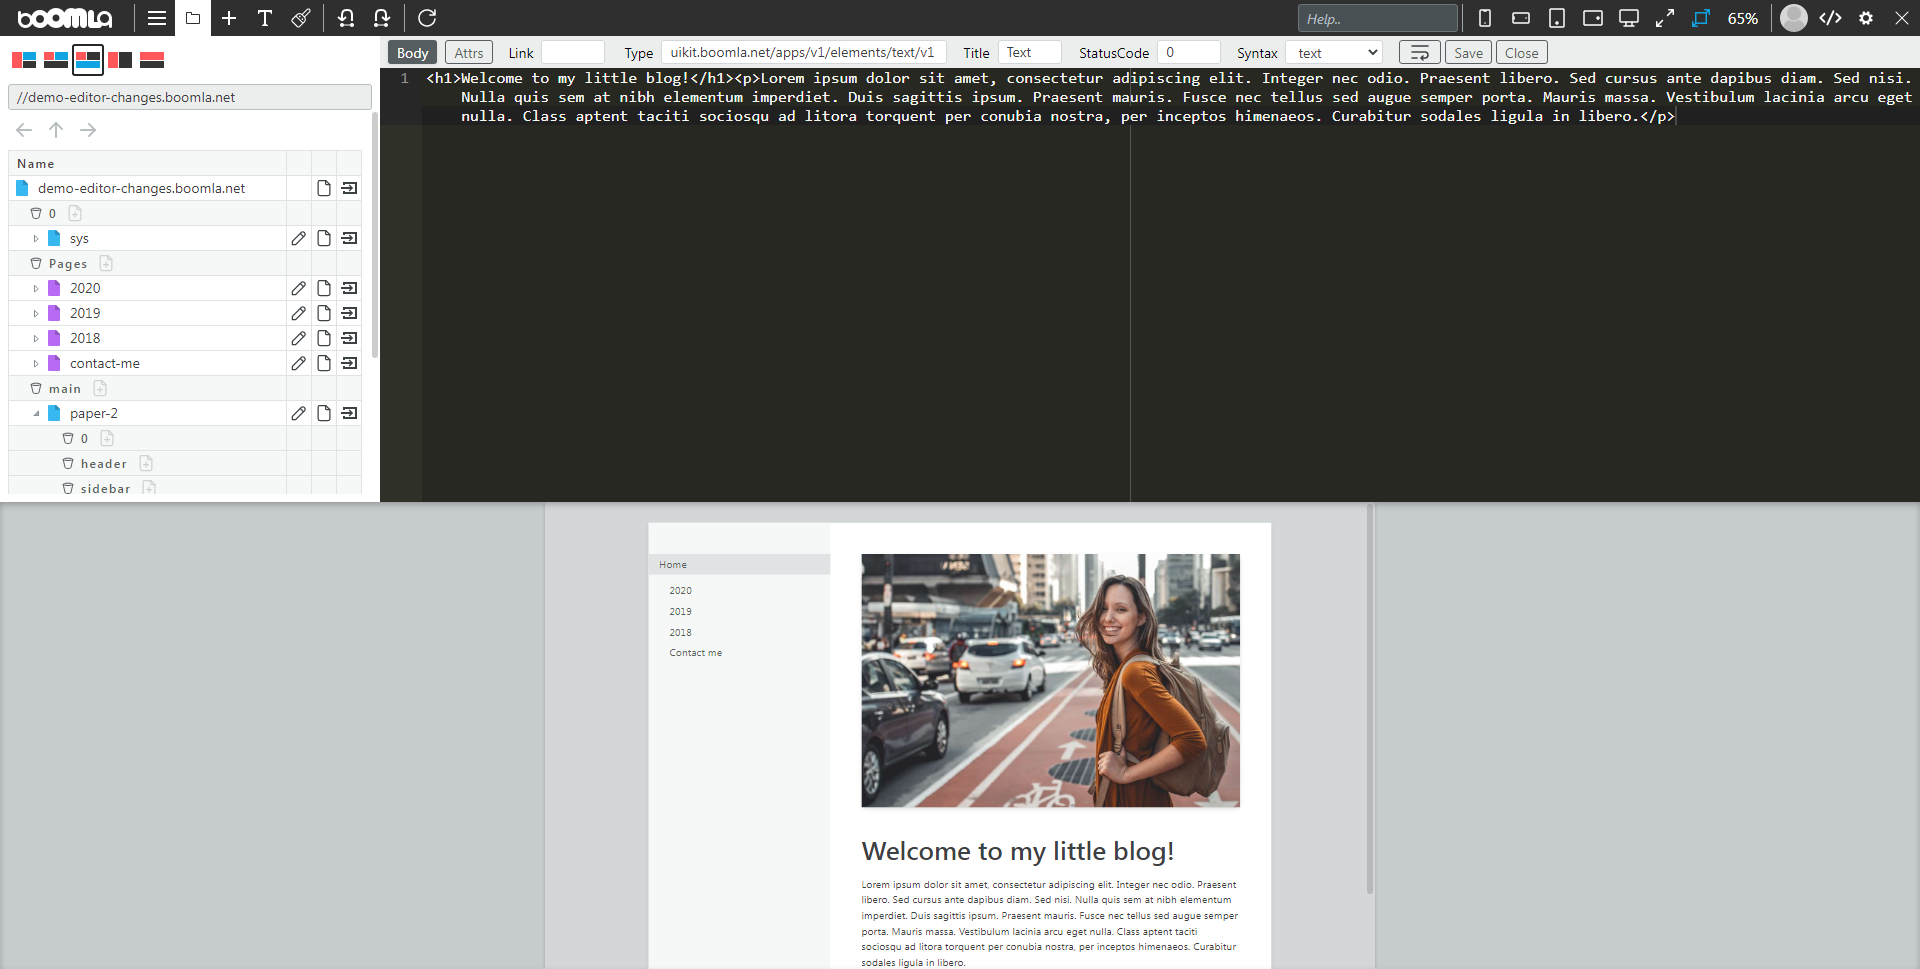Image resolution: width=1920 pixels, height=969 pixels.
Task: Toggle mobile portrait preview mode
Action: click(x=1484, y=17)
